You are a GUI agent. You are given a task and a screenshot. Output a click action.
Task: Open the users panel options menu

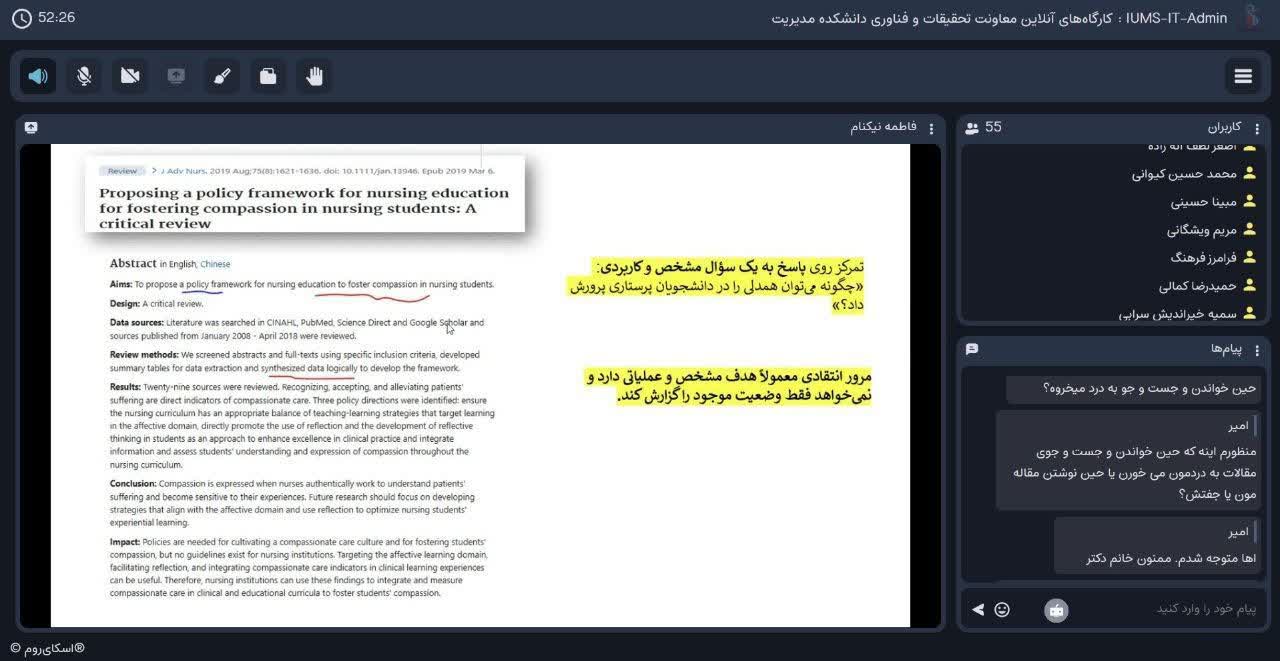[1257, 128]
